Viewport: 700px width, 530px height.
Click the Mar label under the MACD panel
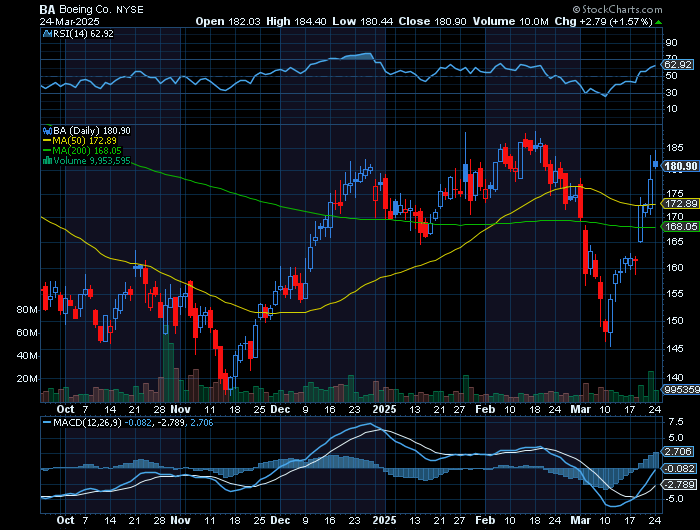pyautogui.click(x=580, y=520)
